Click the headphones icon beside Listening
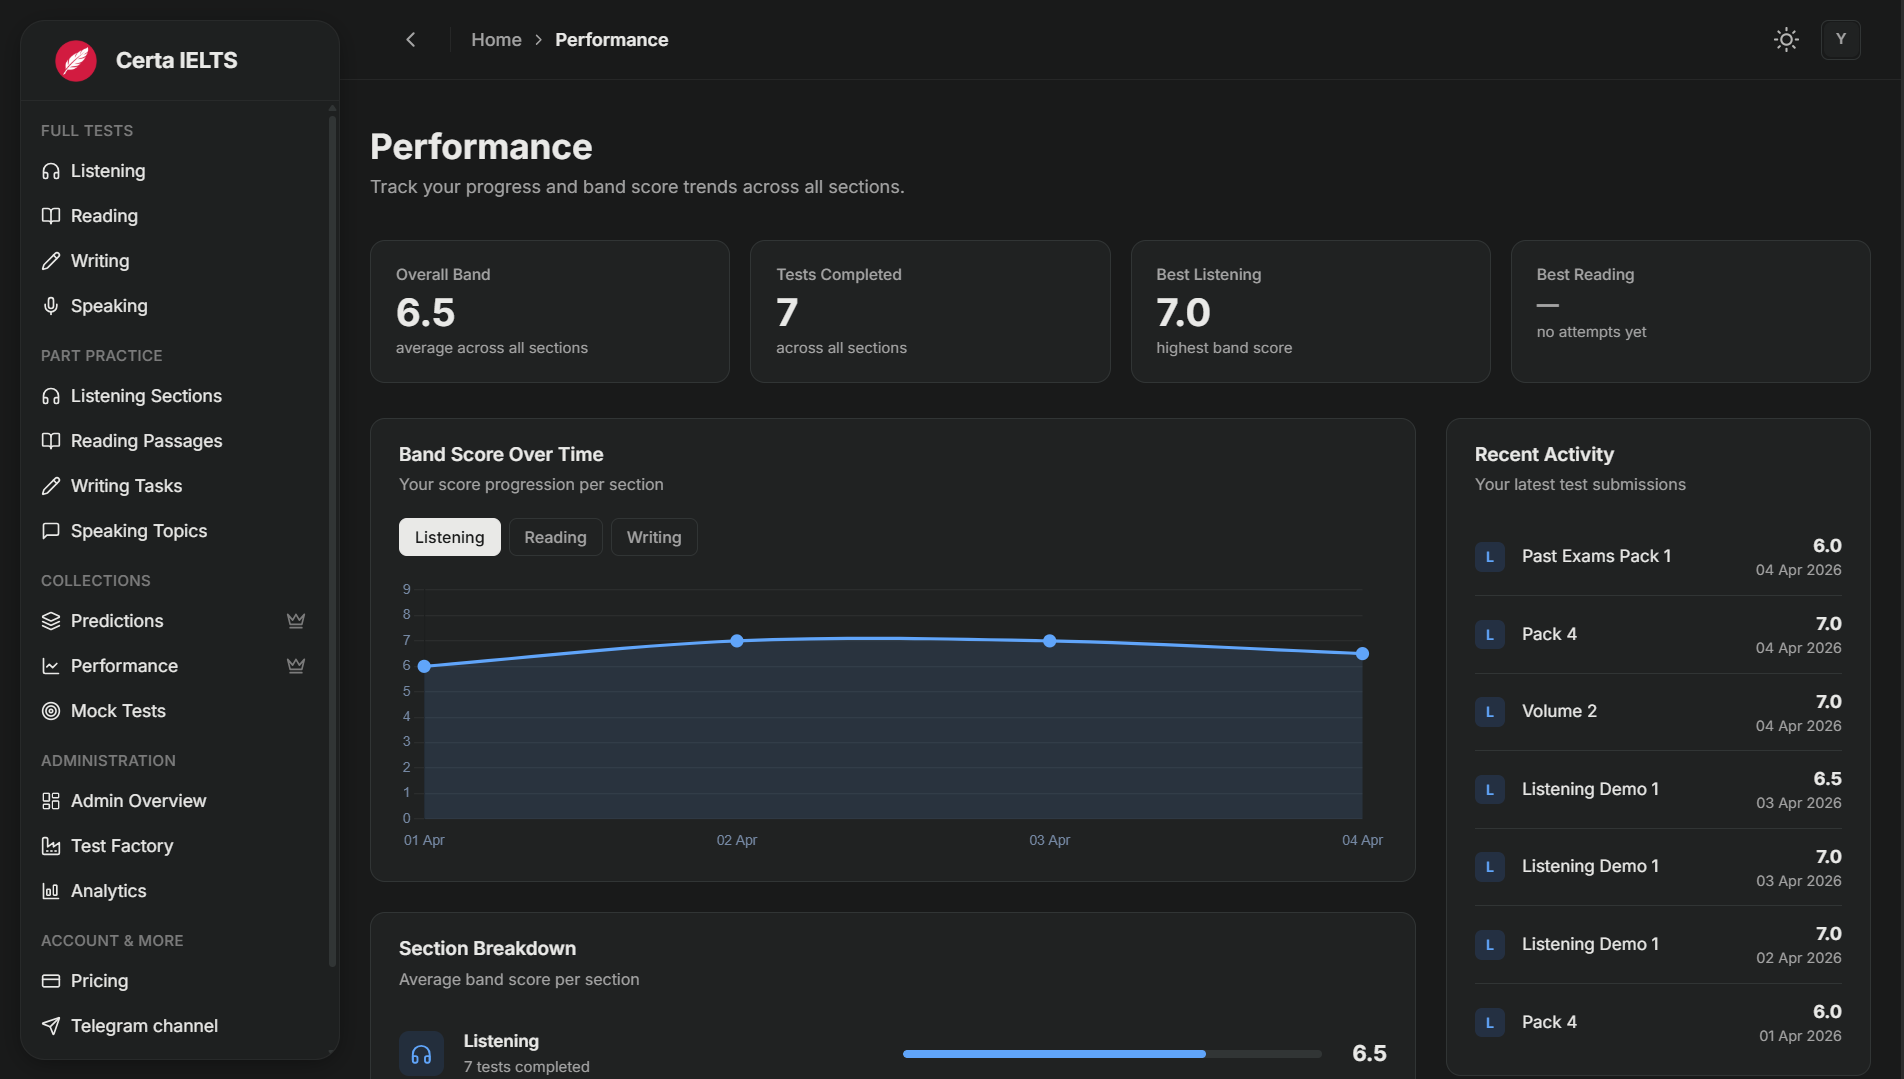The width and height of the screenshot is (1904, 1079). pos(51,171)
